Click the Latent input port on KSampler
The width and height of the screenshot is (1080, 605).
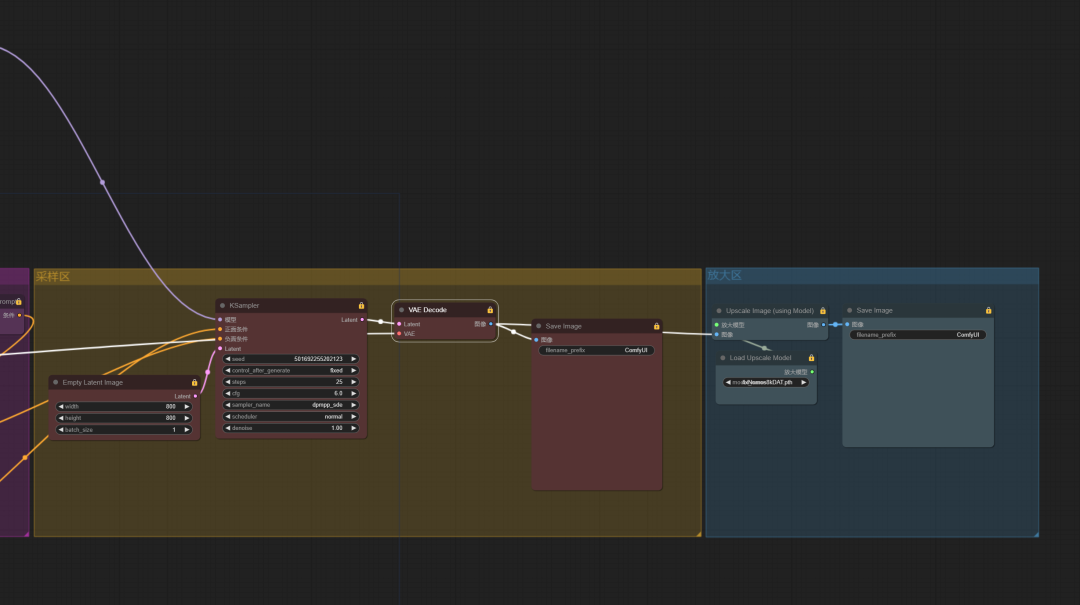(220, 349)
